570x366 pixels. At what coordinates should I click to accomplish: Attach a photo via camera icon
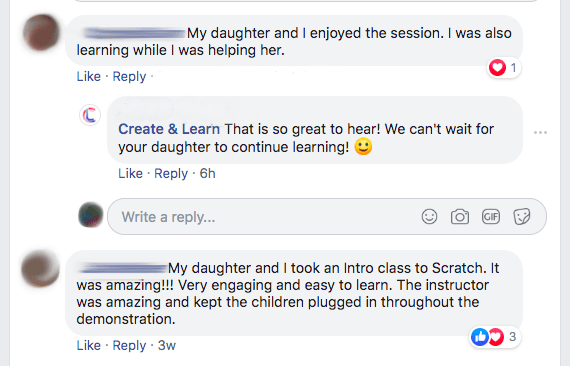coord(460,217)
